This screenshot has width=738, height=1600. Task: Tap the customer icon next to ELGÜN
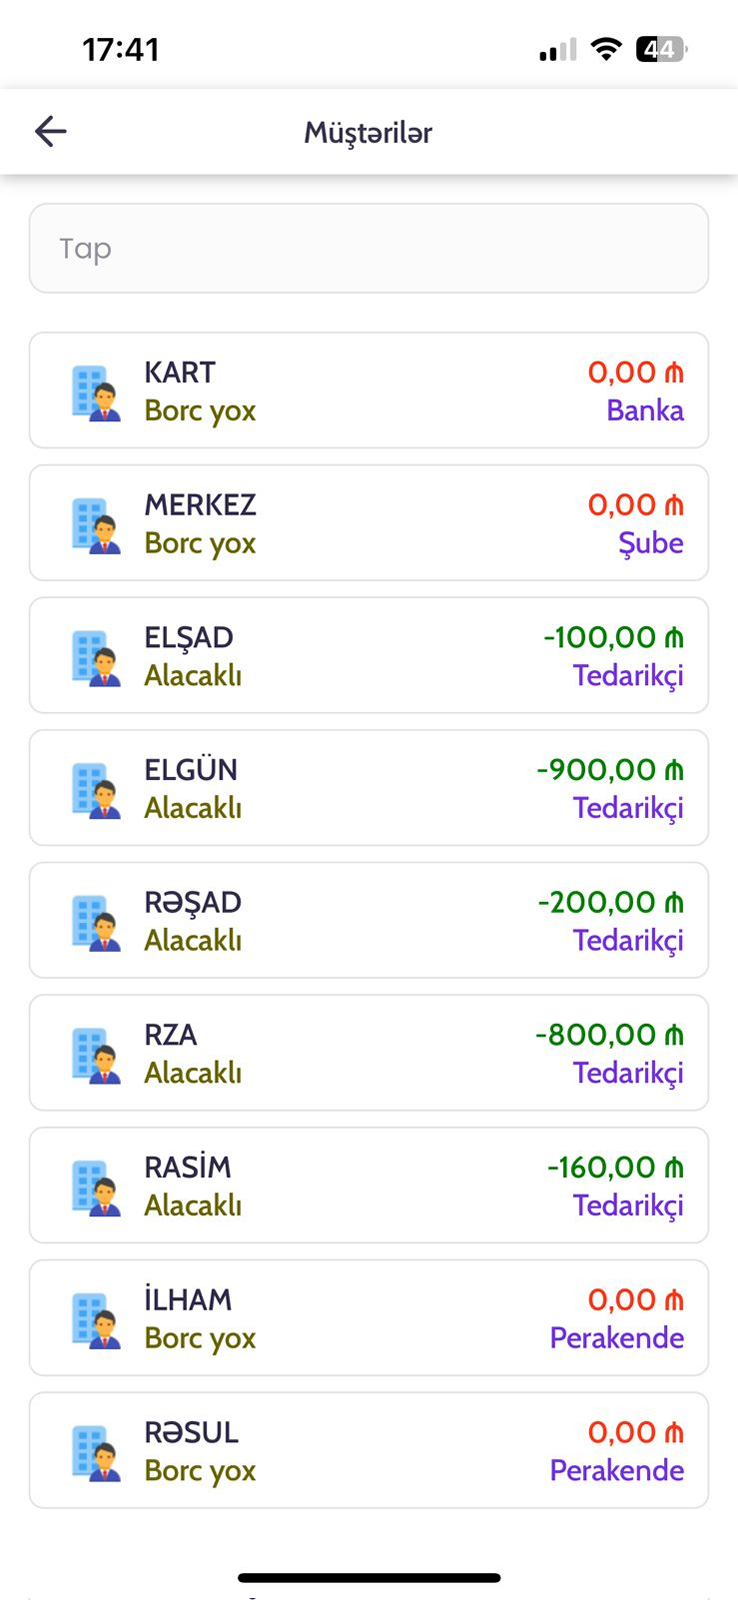[96, 789]
